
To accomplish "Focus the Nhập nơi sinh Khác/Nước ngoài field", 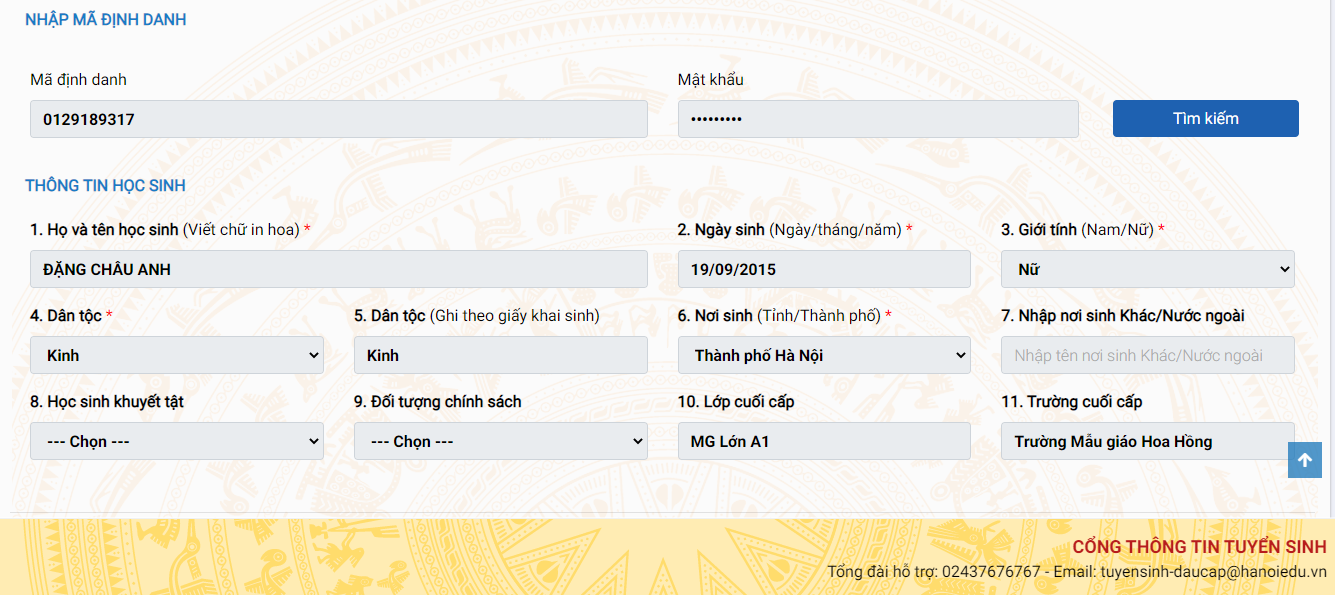I will 1147,355.
